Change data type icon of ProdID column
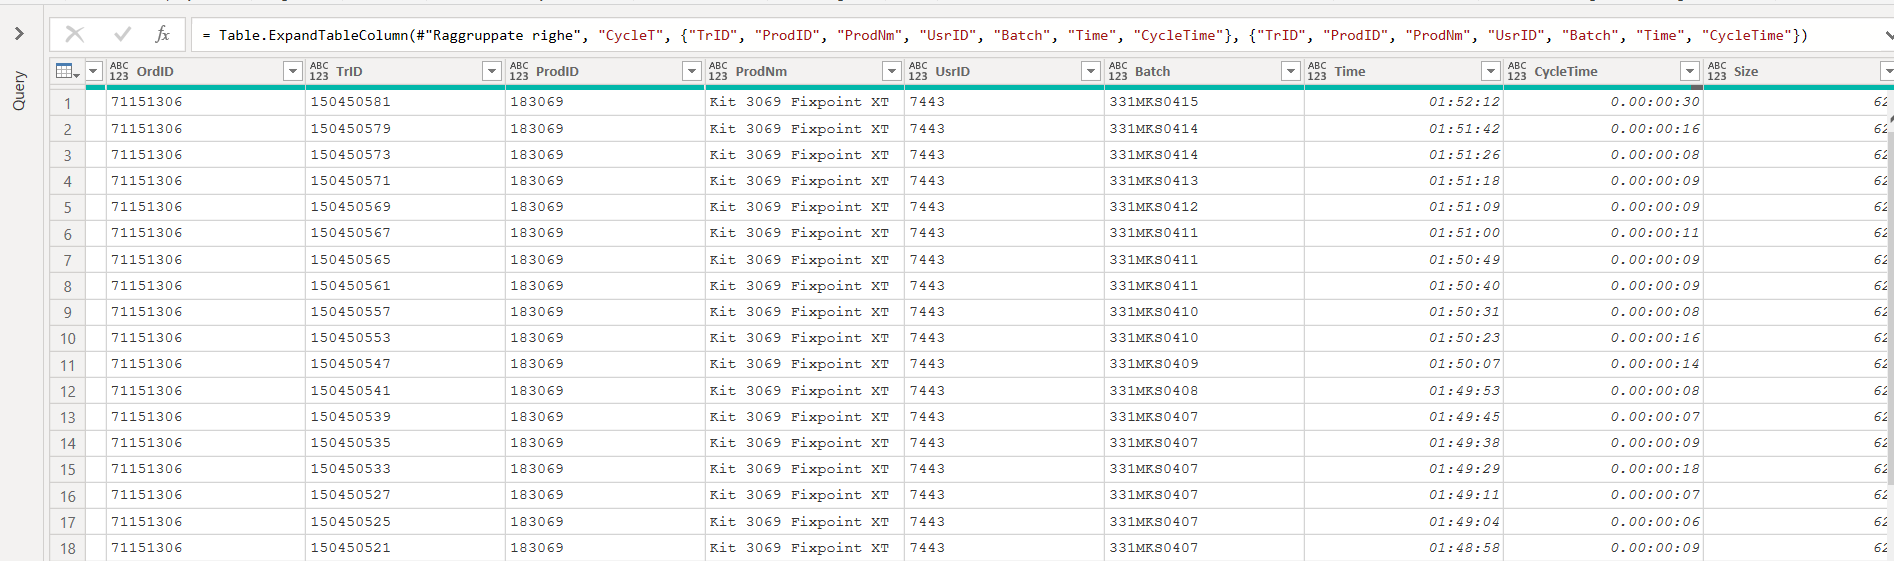This screenshot has height=561, width=1894. click(519, 71)
